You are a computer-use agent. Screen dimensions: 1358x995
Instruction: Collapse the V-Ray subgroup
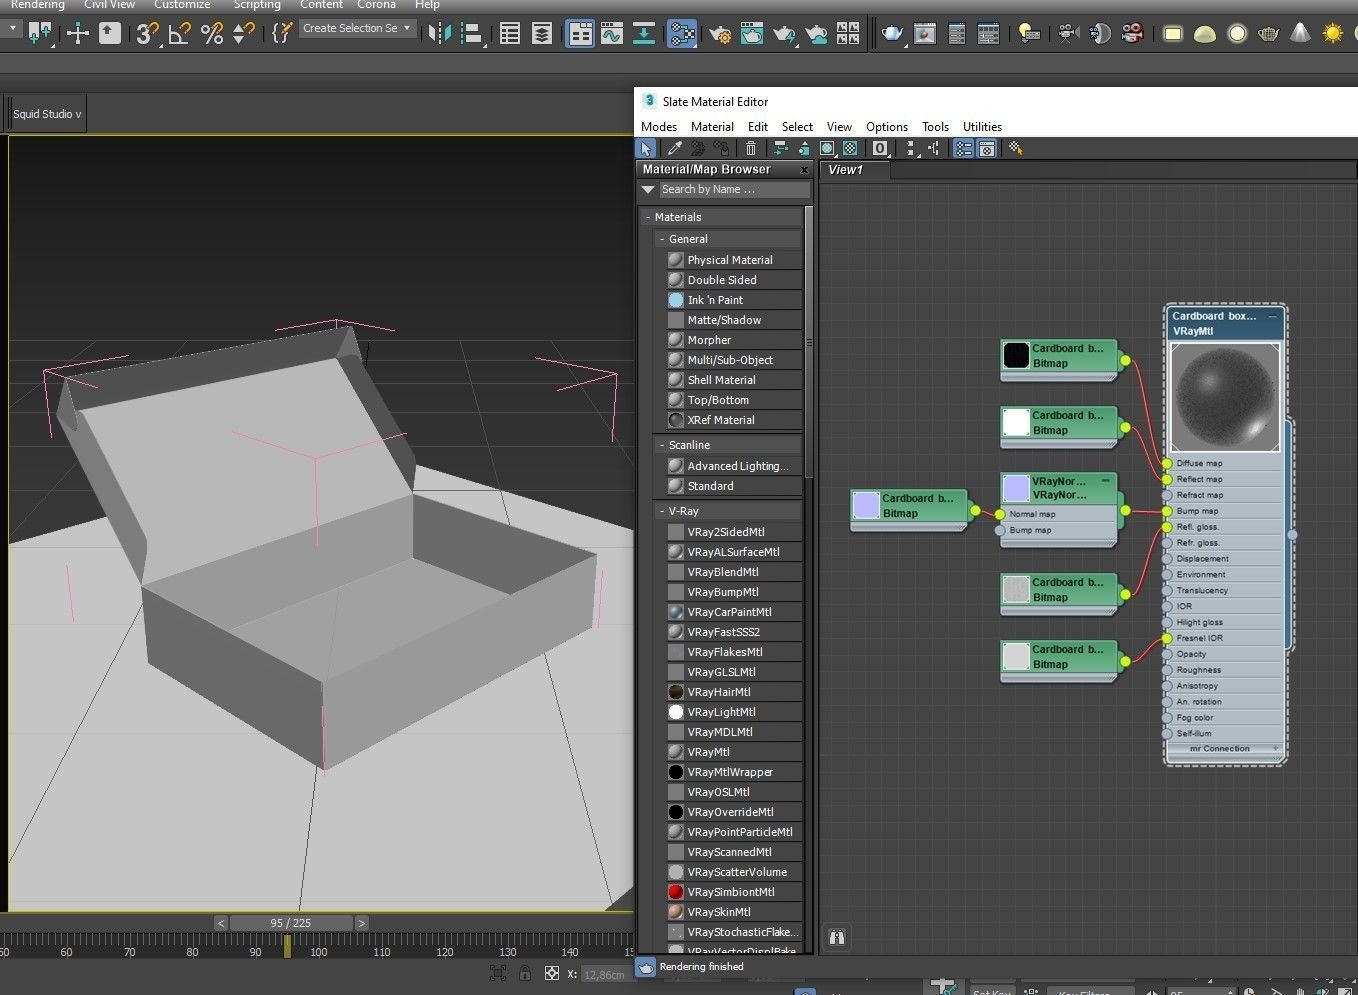coord(662,511)
